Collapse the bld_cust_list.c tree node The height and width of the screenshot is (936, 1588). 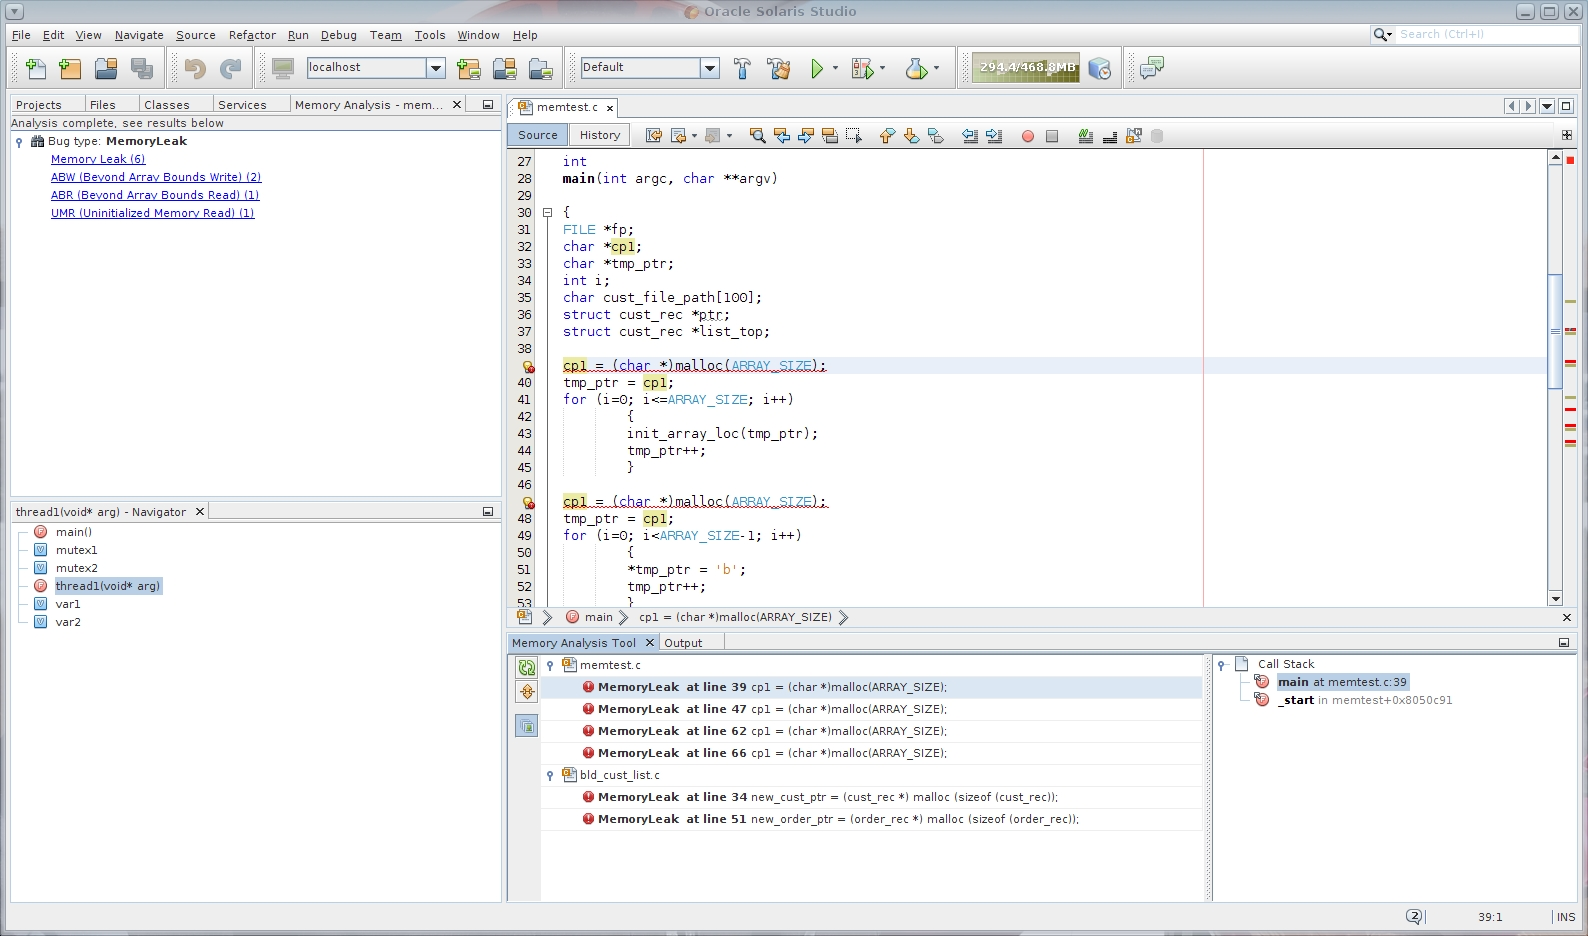[550, 775]
